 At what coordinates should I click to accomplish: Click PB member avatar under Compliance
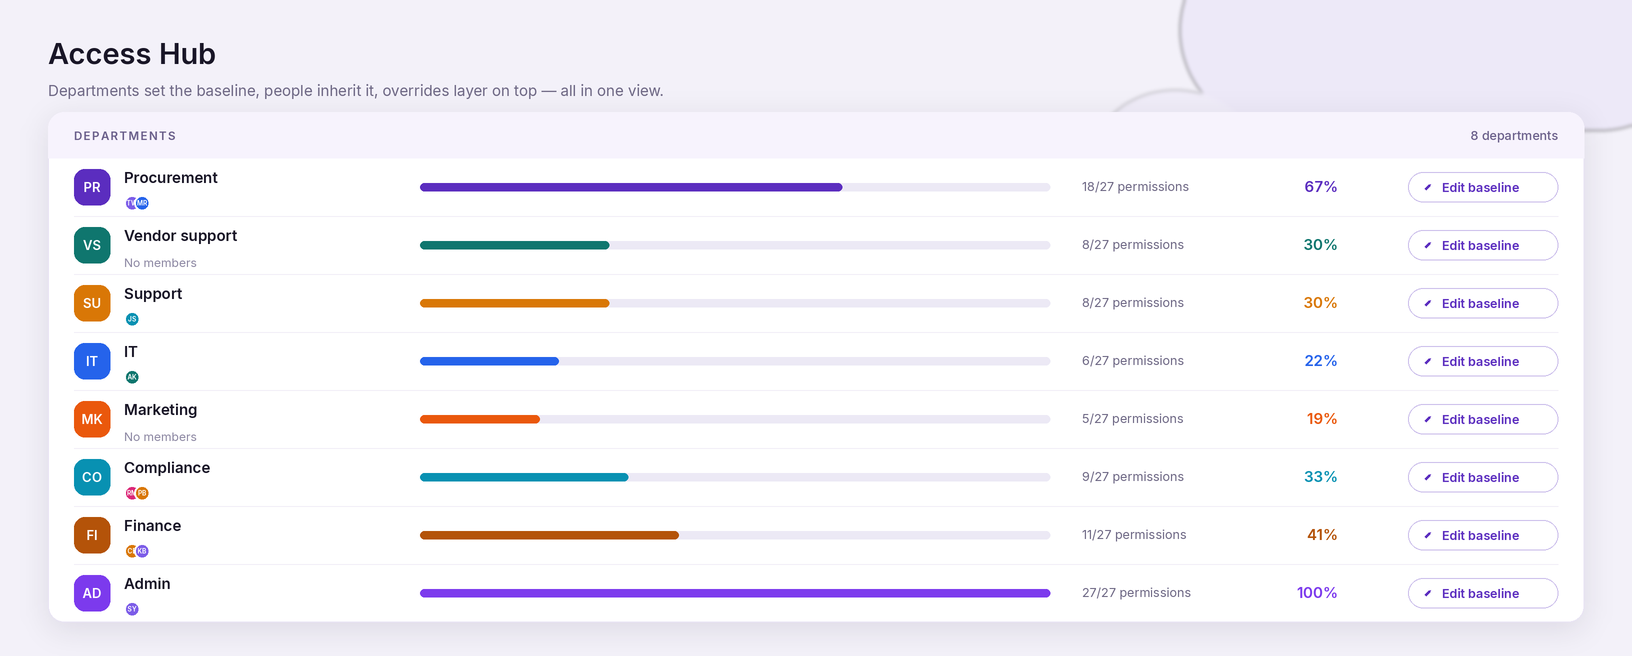pyautogui.click(x=142, y=493)
